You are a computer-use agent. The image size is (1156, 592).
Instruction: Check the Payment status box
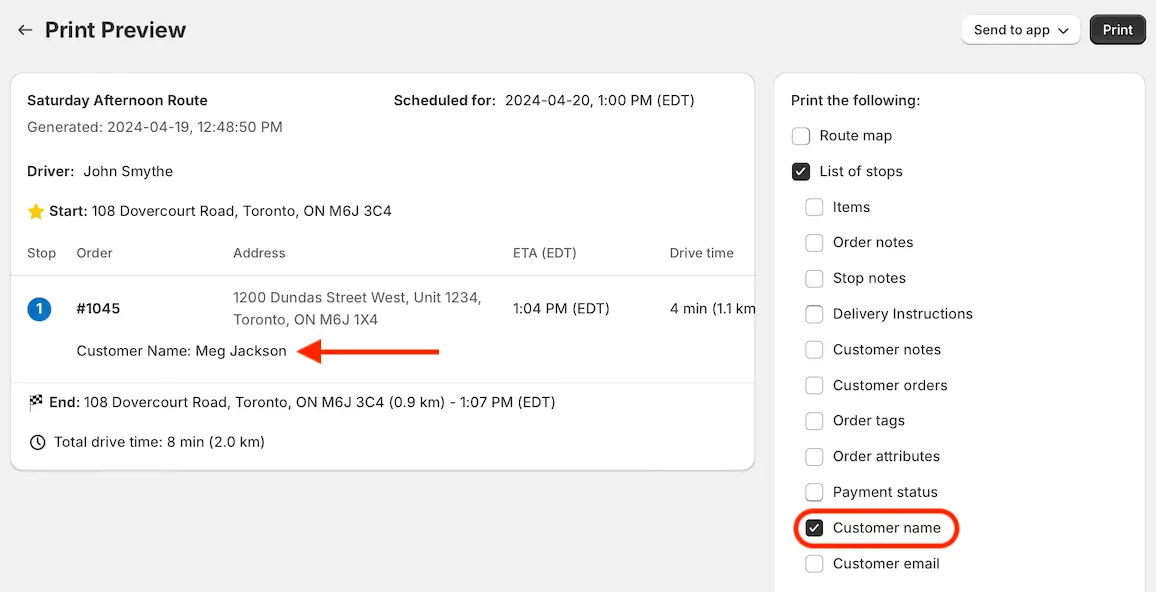(x=814, y=492)
